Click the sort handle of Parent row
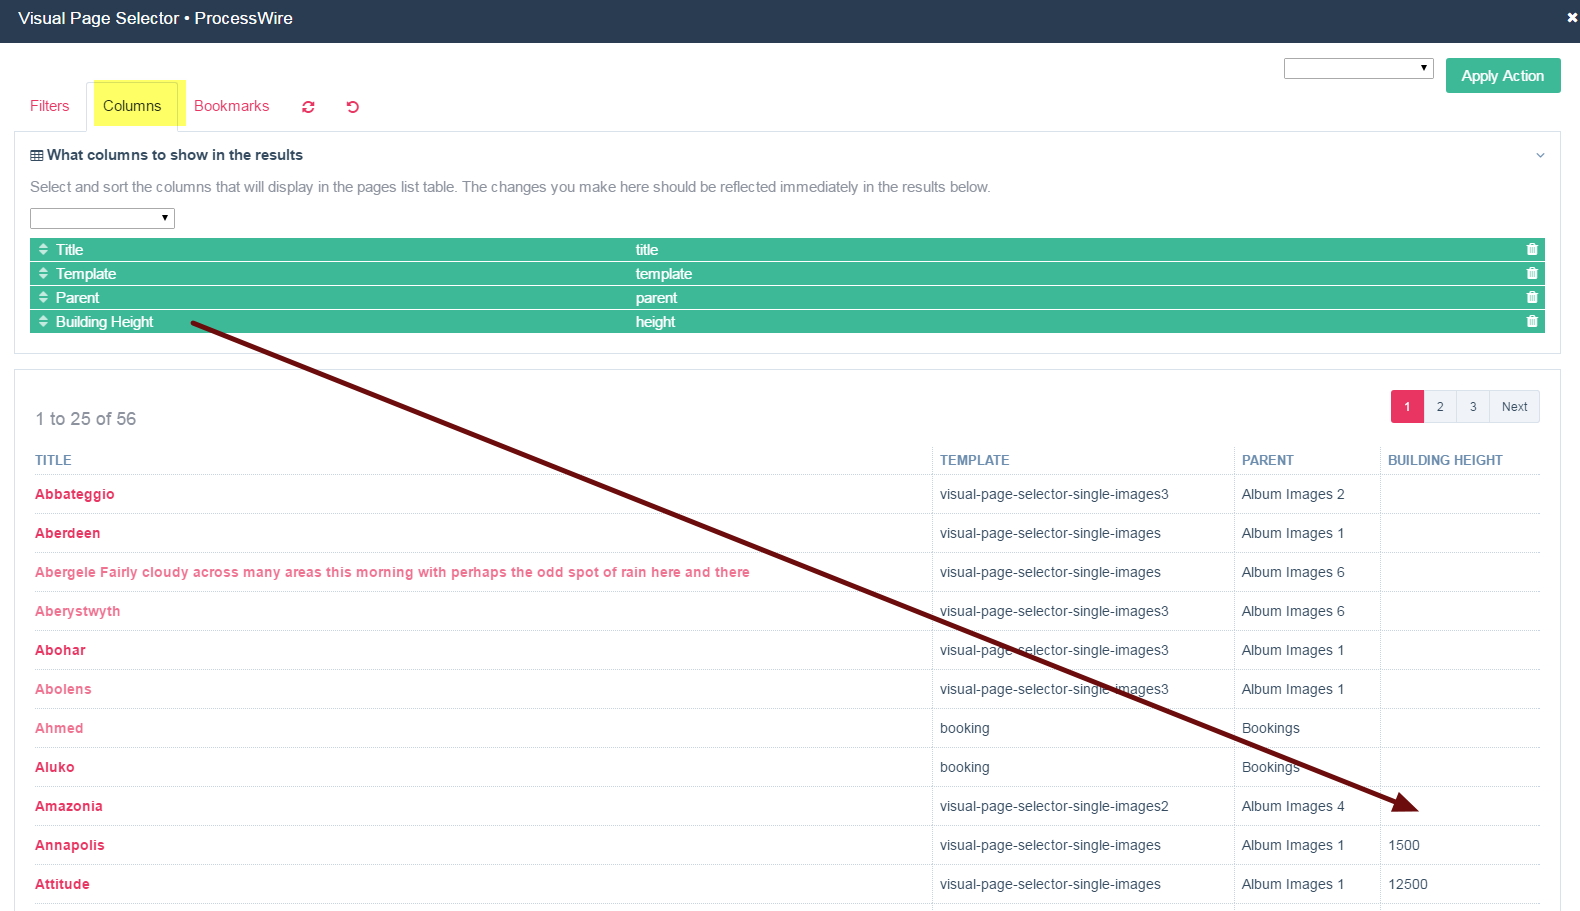1580x911 pixels. [x=43, y=298]
